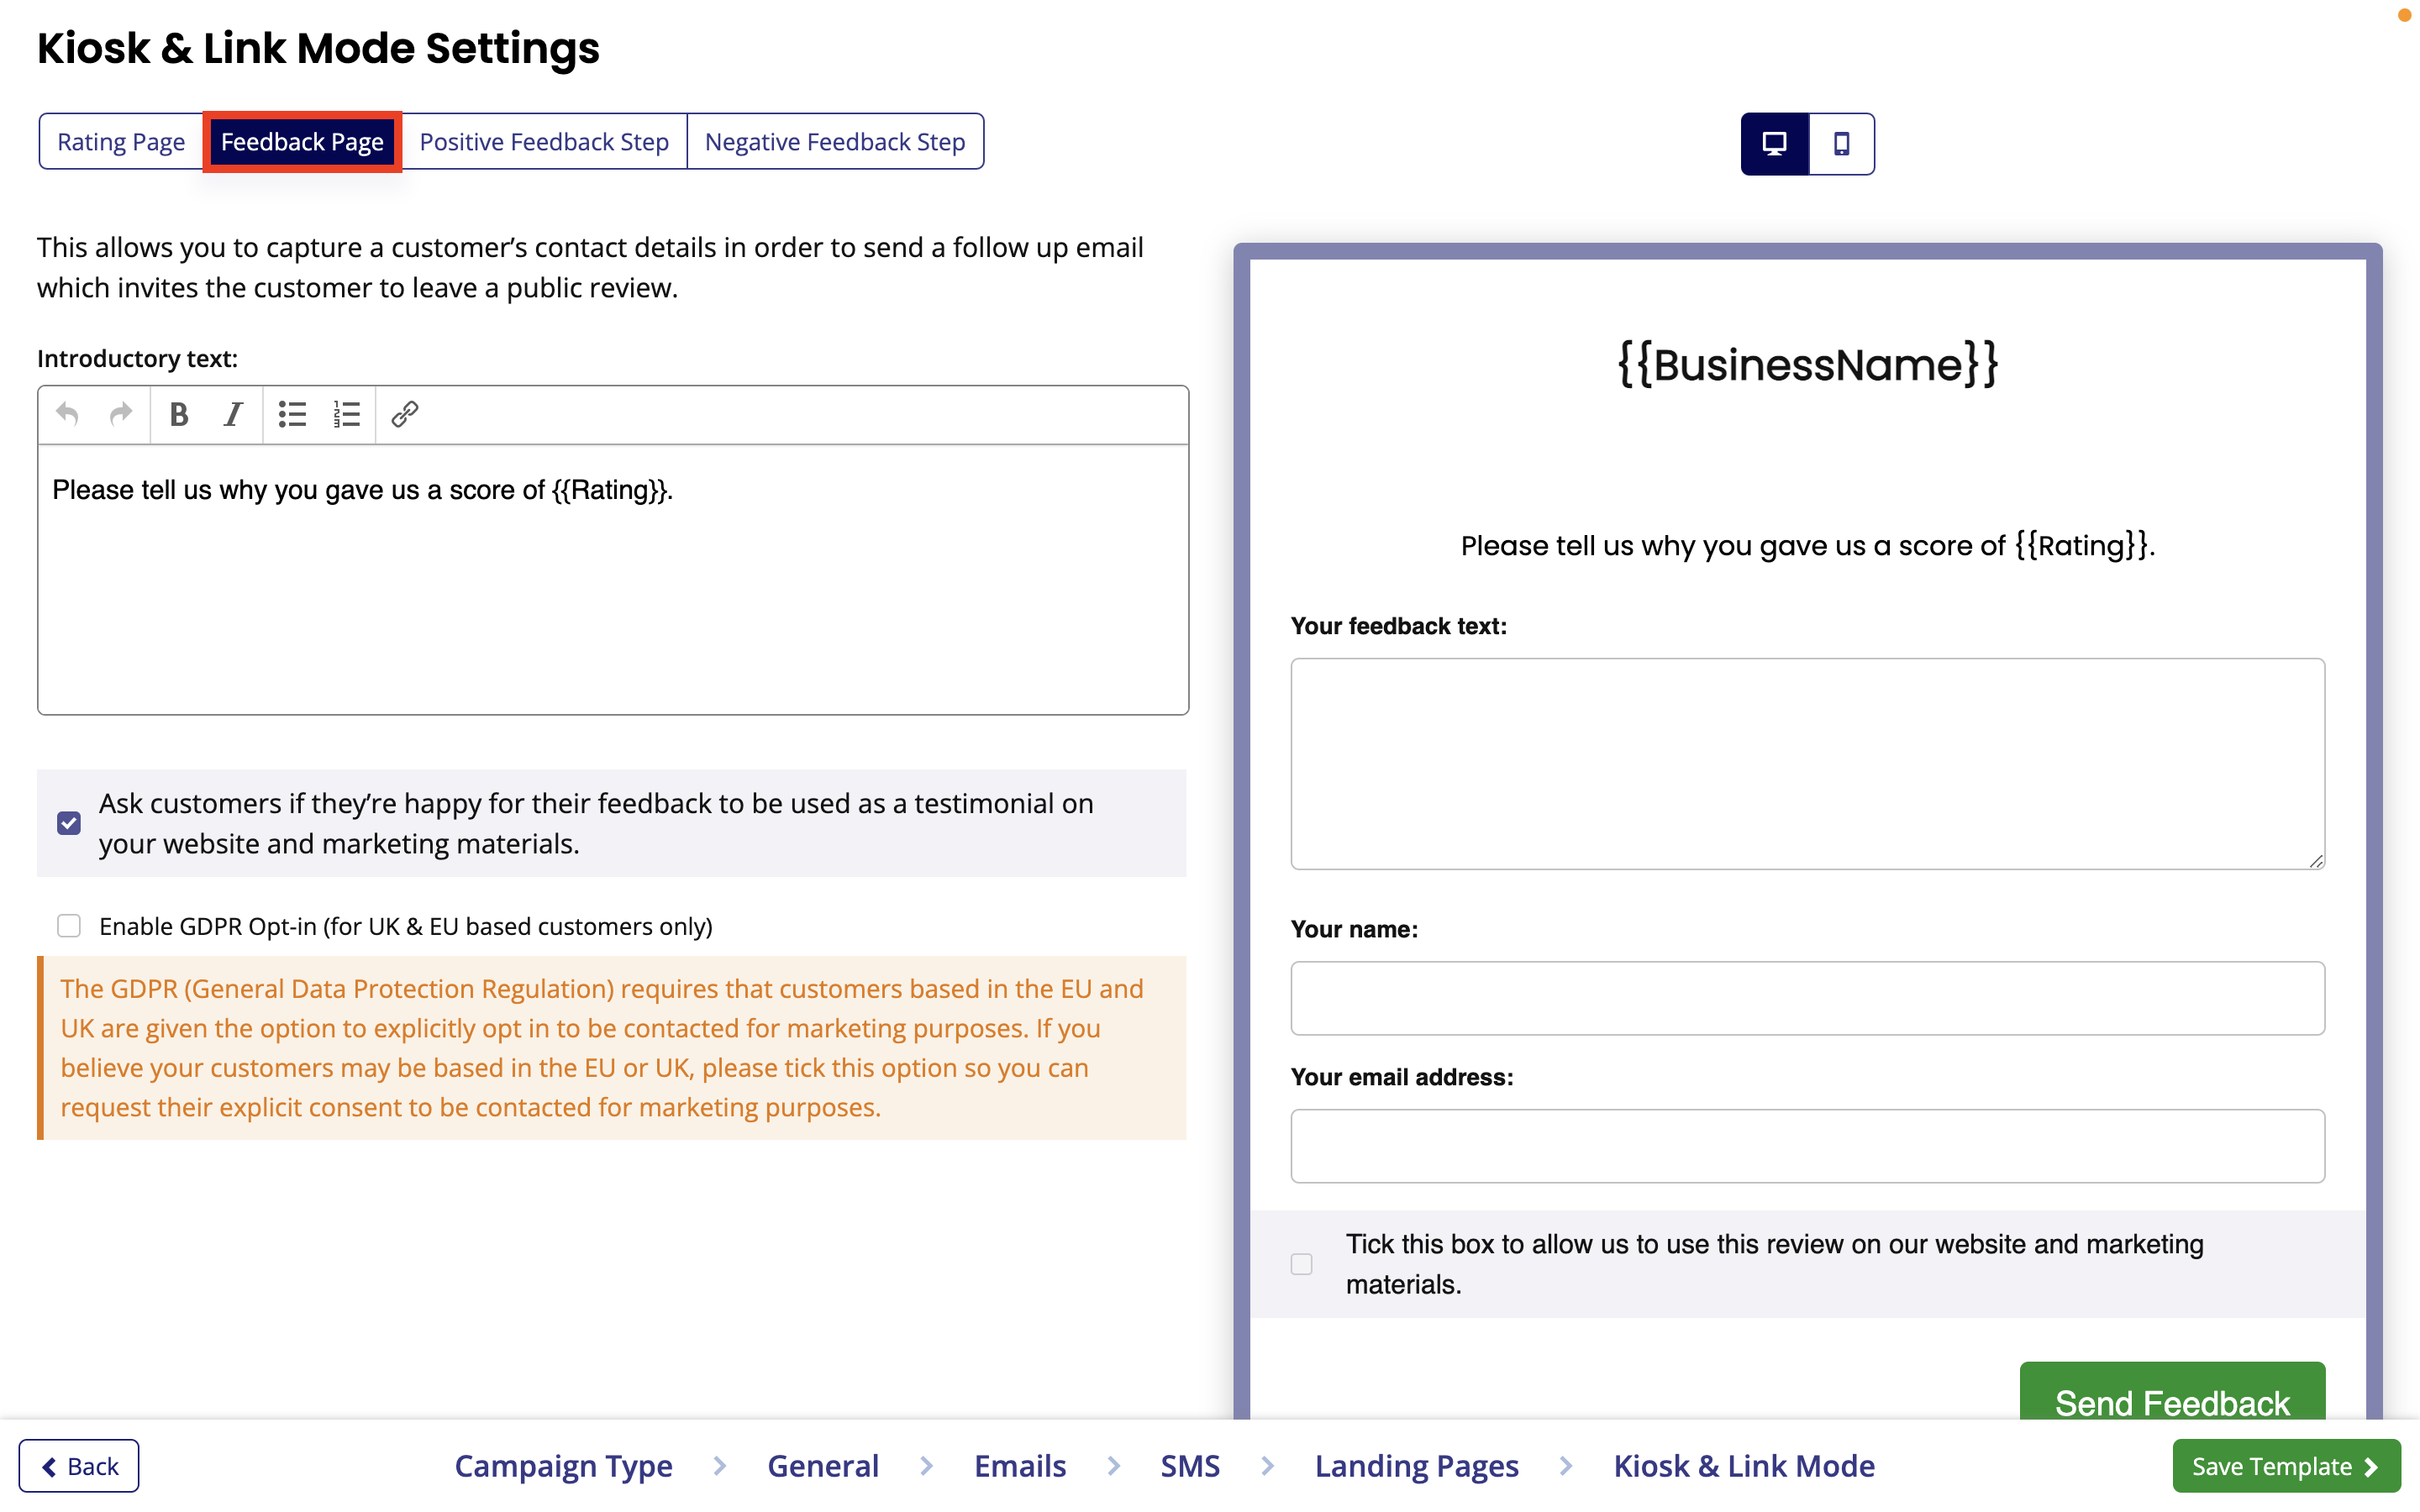Switch to Negative Feedback Step tab
This screenshot has height=1512, width=2420.
click(835, 142)
